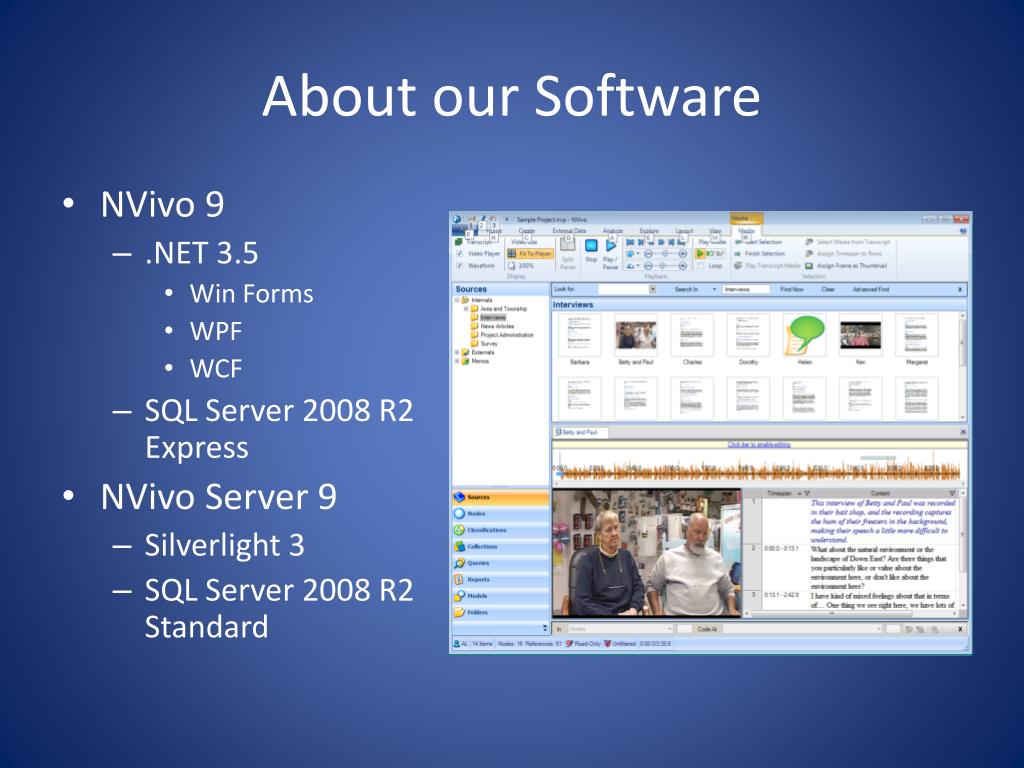Open Folders in the navigation pane

click(x=500, y=613)
